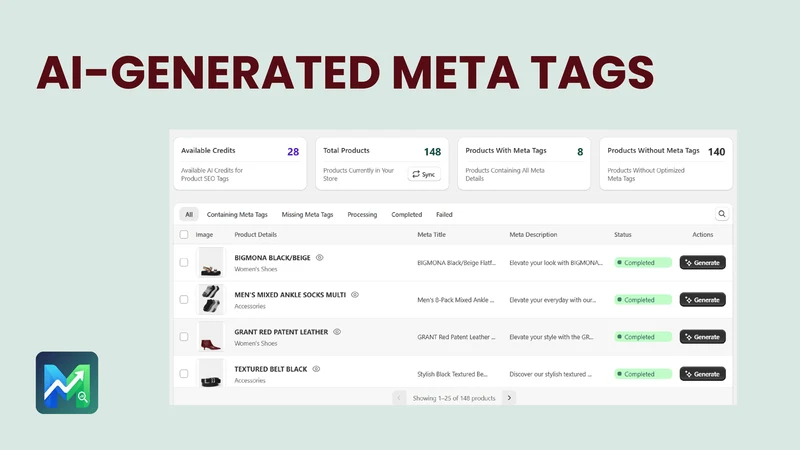Click Products With Meta Tags value 8
Screen dimensions: 800x450
[580, 152]
